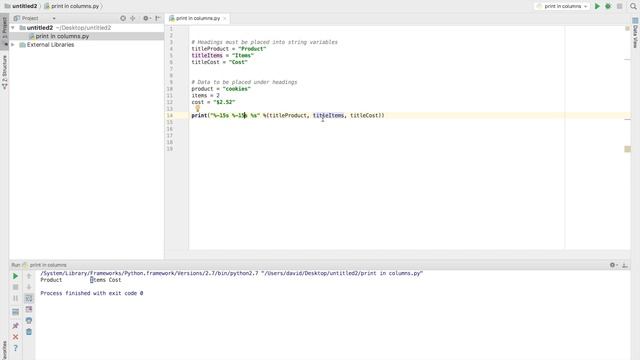Open the Data View side tab
The height and width of the screenshot is (360, 640).
pyautogui.click(x=635, y=33)
